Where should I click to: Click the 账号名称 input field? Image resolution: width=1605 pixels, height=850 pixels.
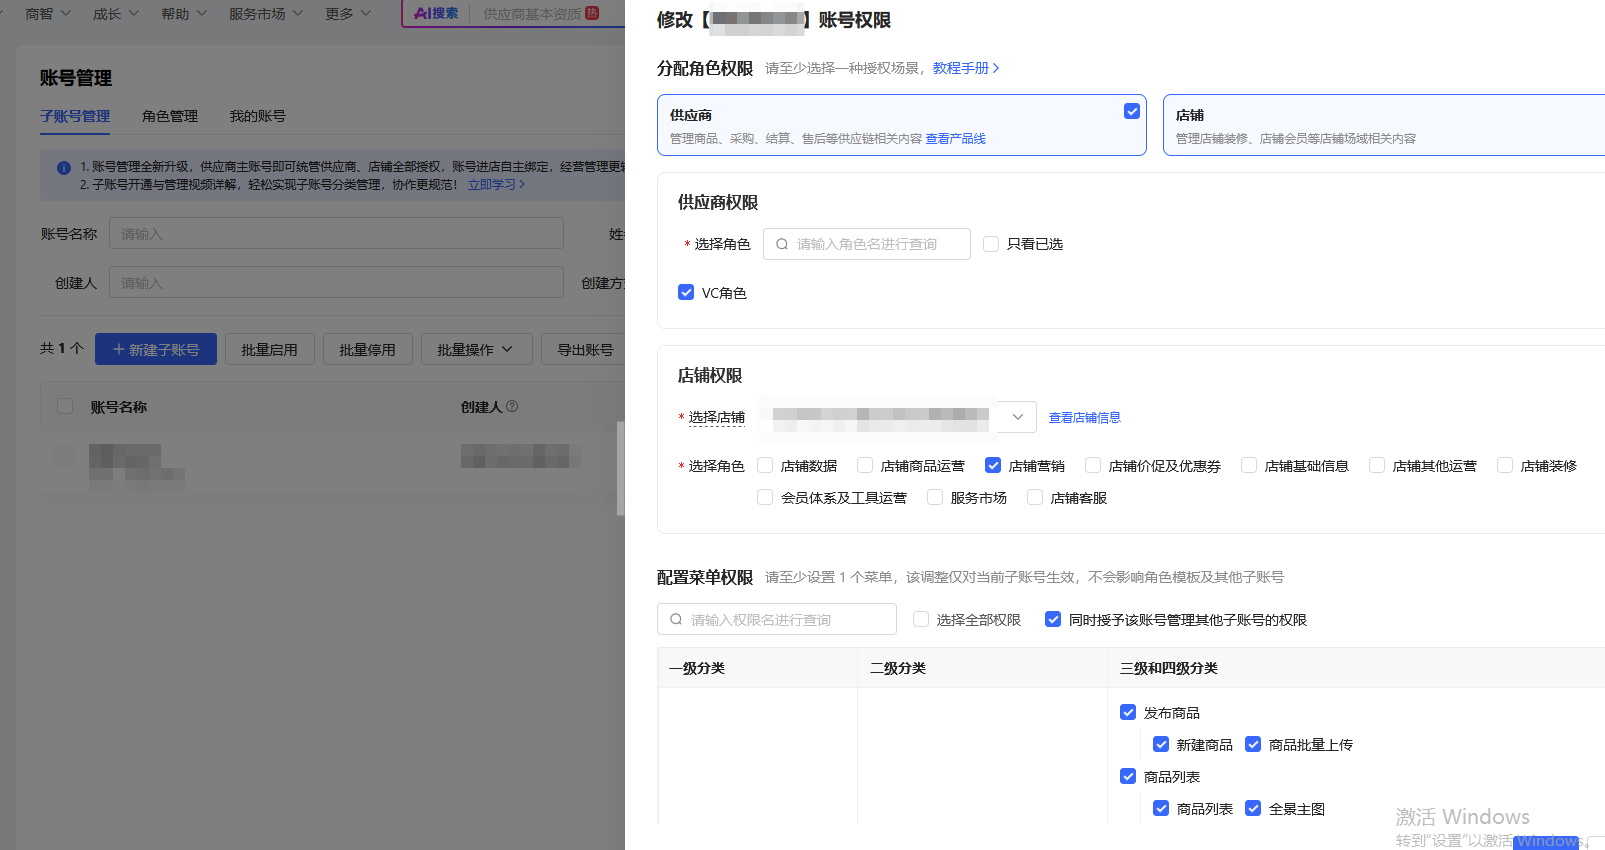336,234
